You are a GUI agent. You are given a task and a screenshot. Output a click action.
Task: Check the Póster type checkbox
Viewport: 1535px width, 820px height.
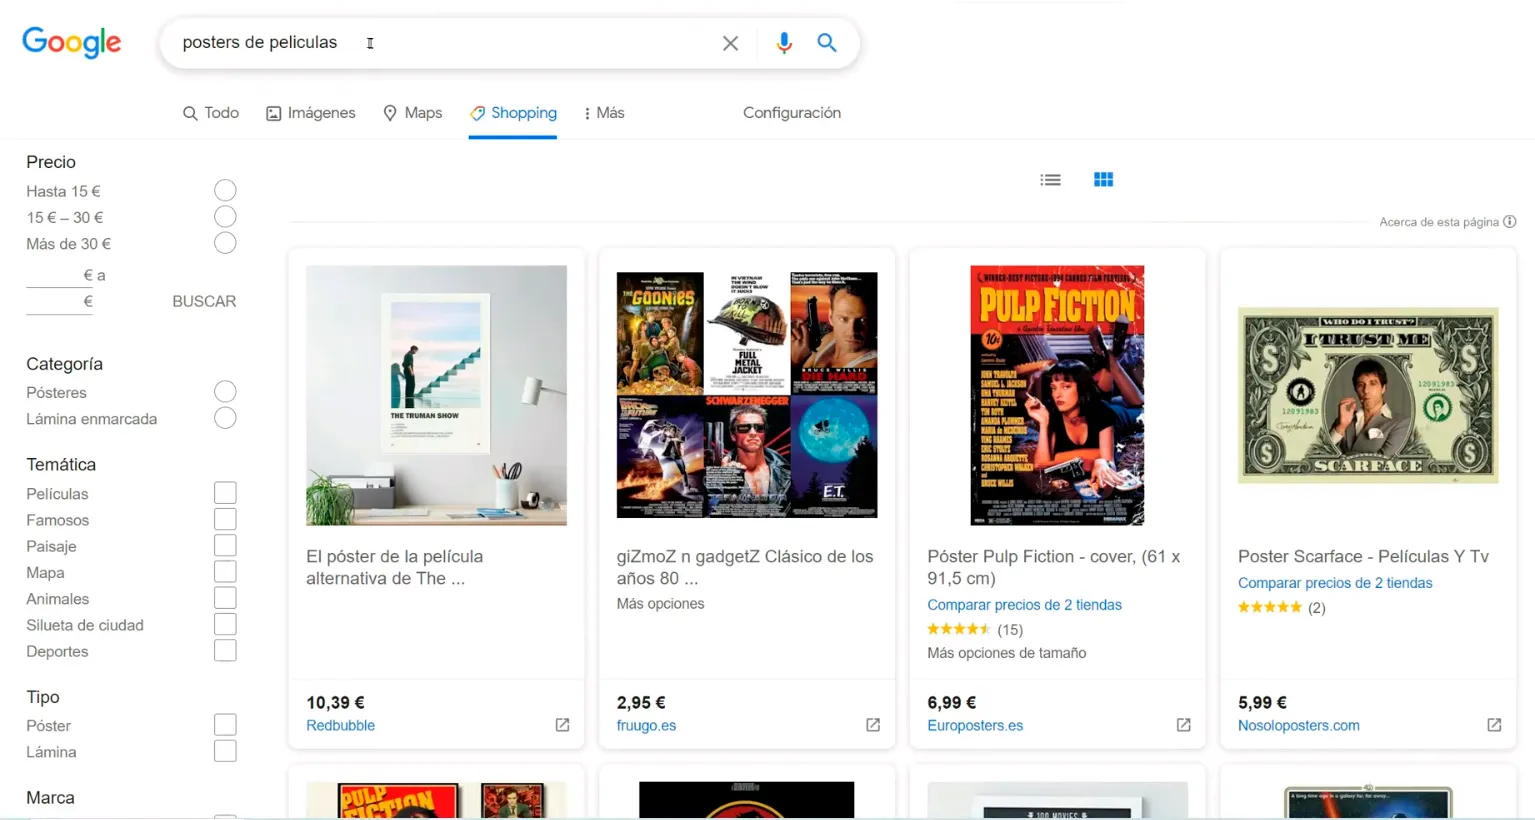click(225, 725)
